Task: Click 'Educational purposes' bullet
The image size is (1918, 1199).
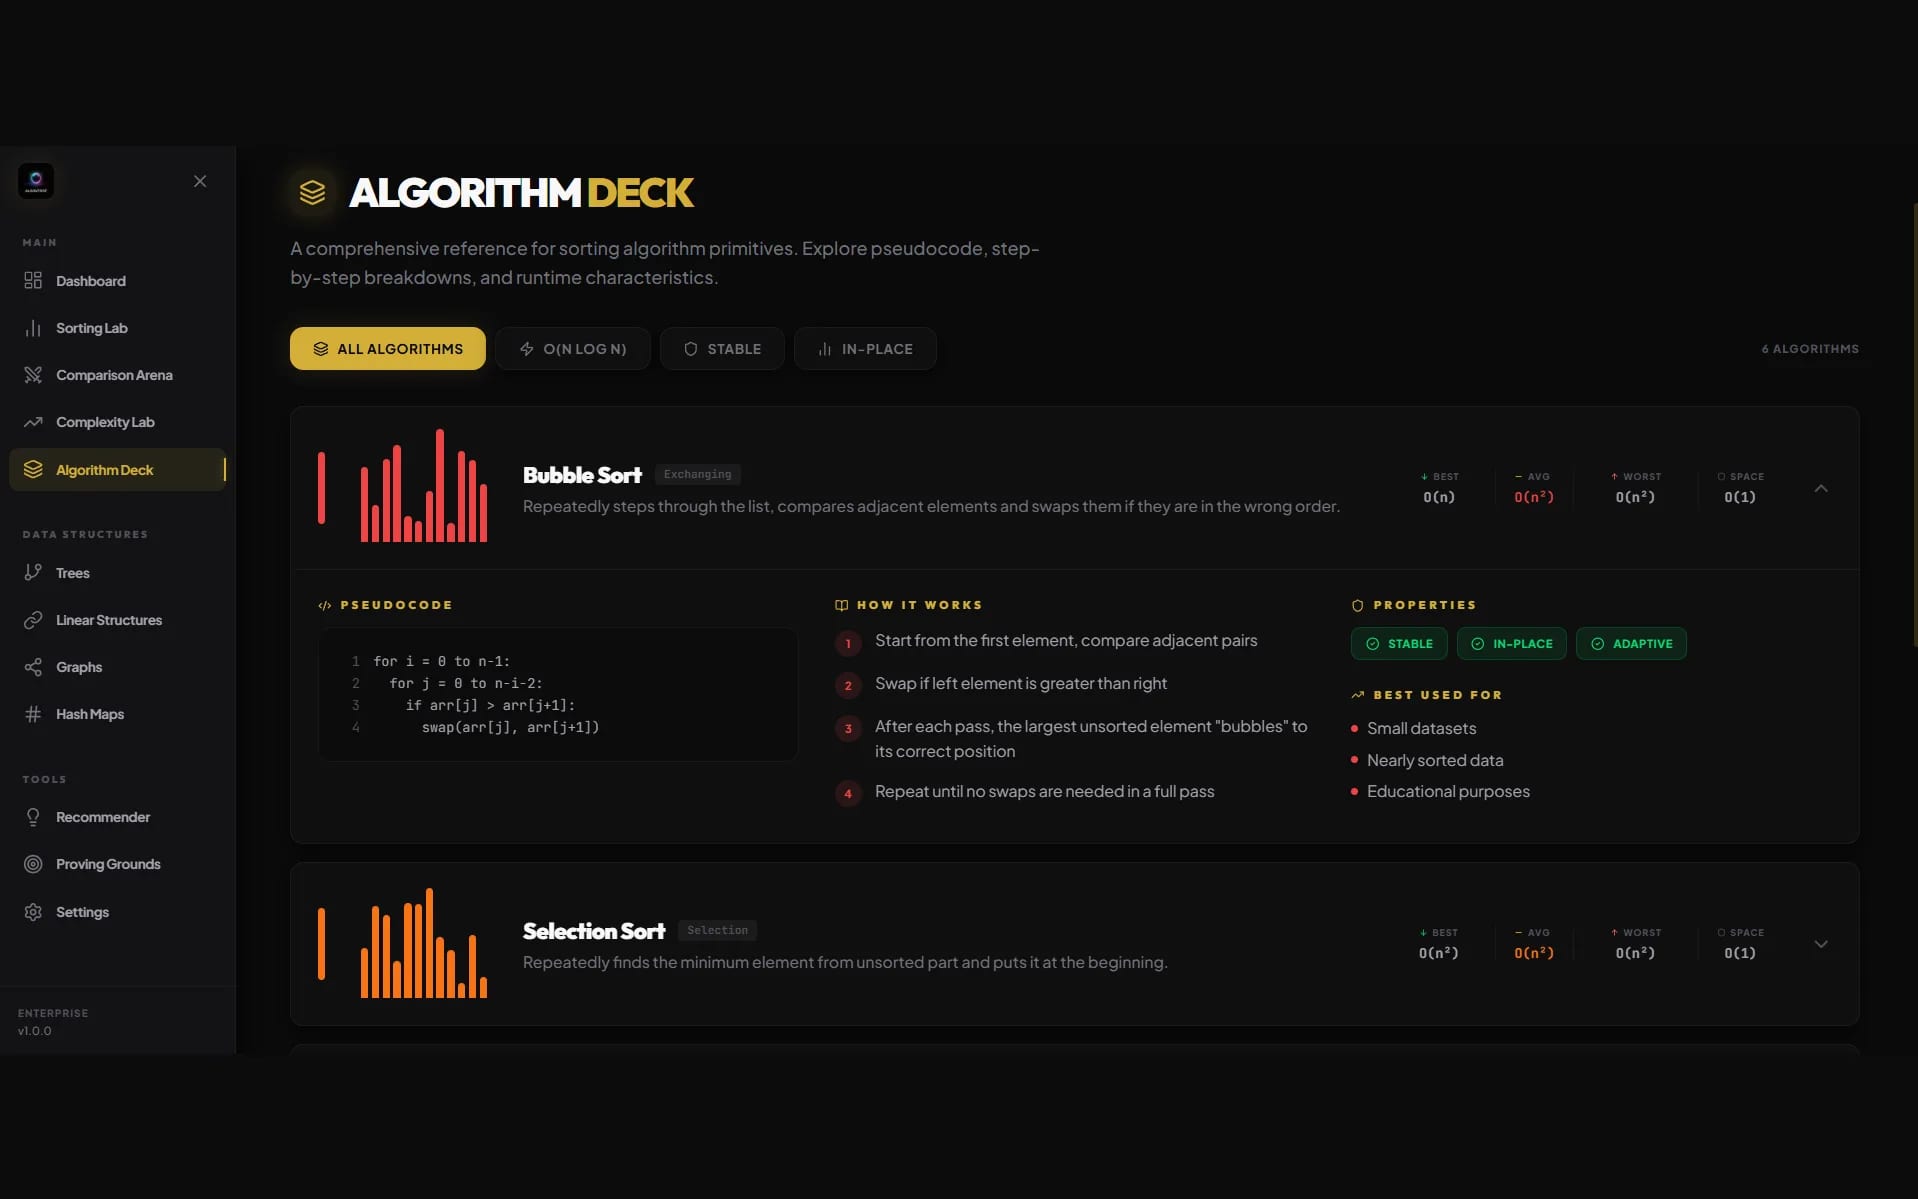Action: click(x=1448, y=792)
